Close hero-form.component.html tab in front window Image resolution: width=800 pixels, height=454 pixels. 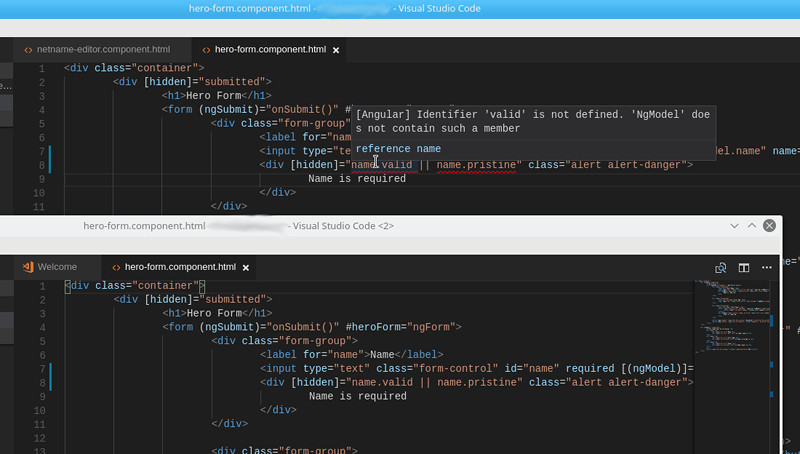click(246, 267)
